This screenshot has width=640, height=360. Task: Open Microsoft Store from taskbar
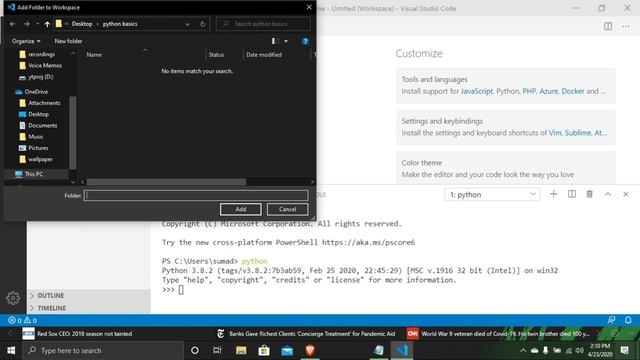click(264, 350)
